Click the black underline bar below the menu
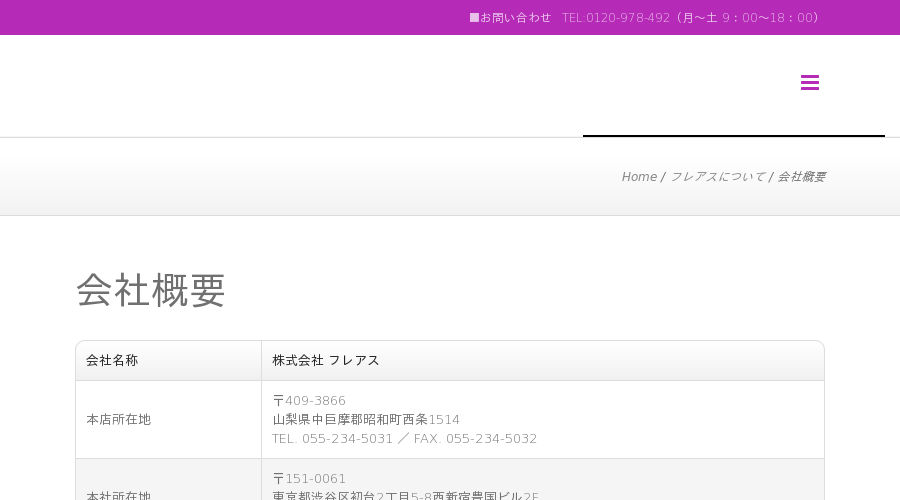 (x=734, y=135)
